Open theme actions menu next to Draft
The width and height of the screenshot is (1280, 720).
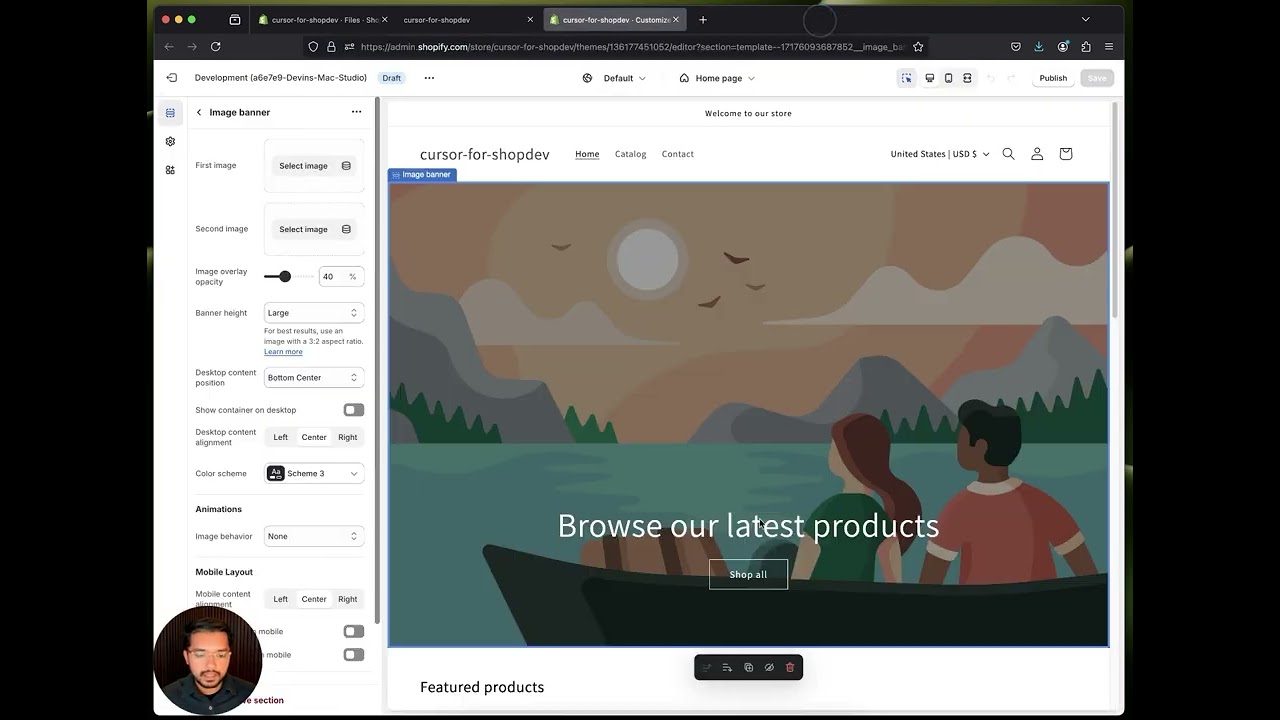tap(429, 78)
